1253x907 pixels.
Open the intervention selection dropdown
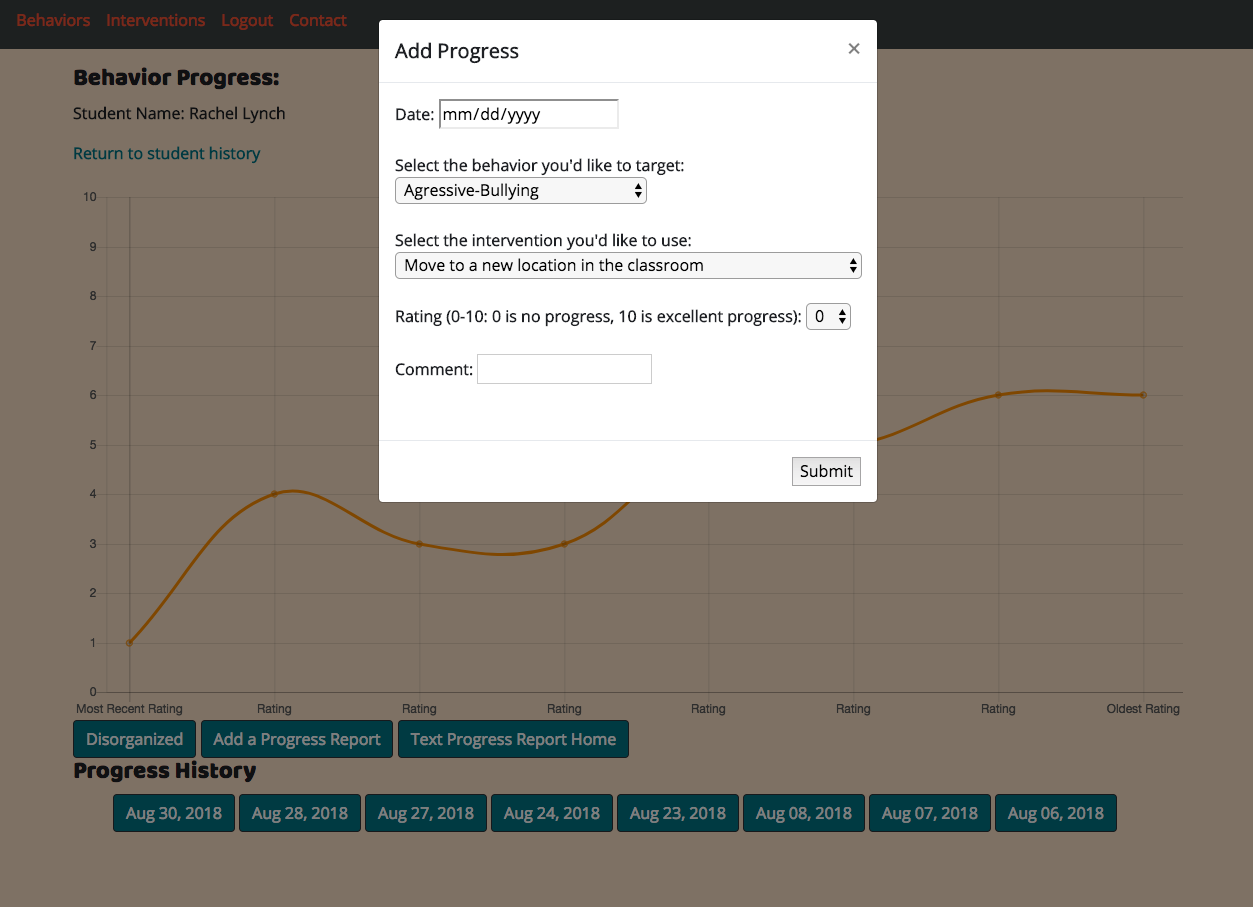[628, 265]
